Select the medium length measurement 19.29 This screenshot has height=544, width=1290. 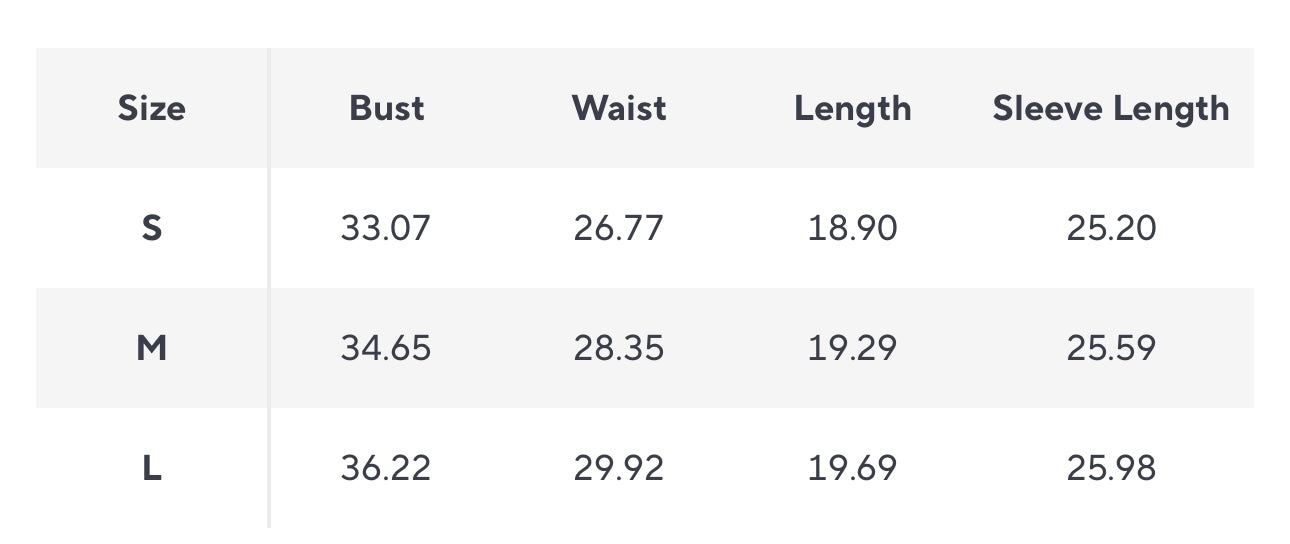(x=852, y=348)
